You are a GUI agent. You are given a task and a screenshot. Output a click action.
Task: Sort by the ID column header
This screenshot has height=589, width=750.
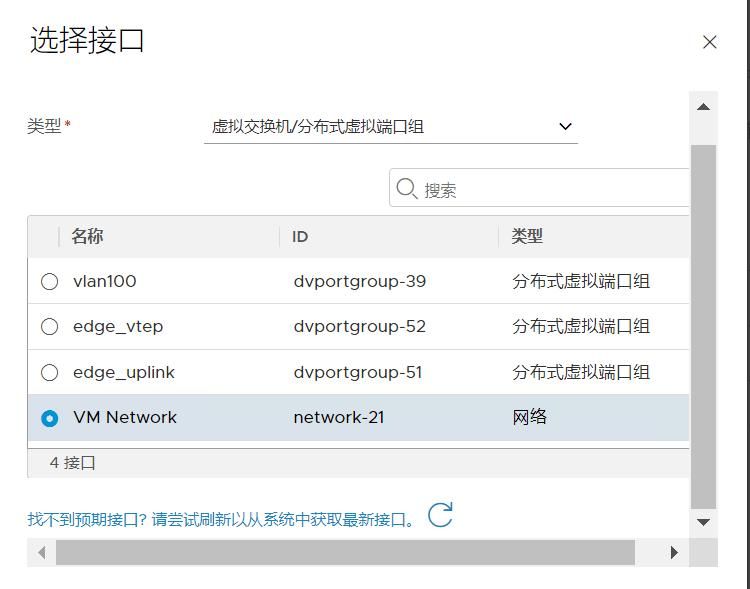click(300, 237)
